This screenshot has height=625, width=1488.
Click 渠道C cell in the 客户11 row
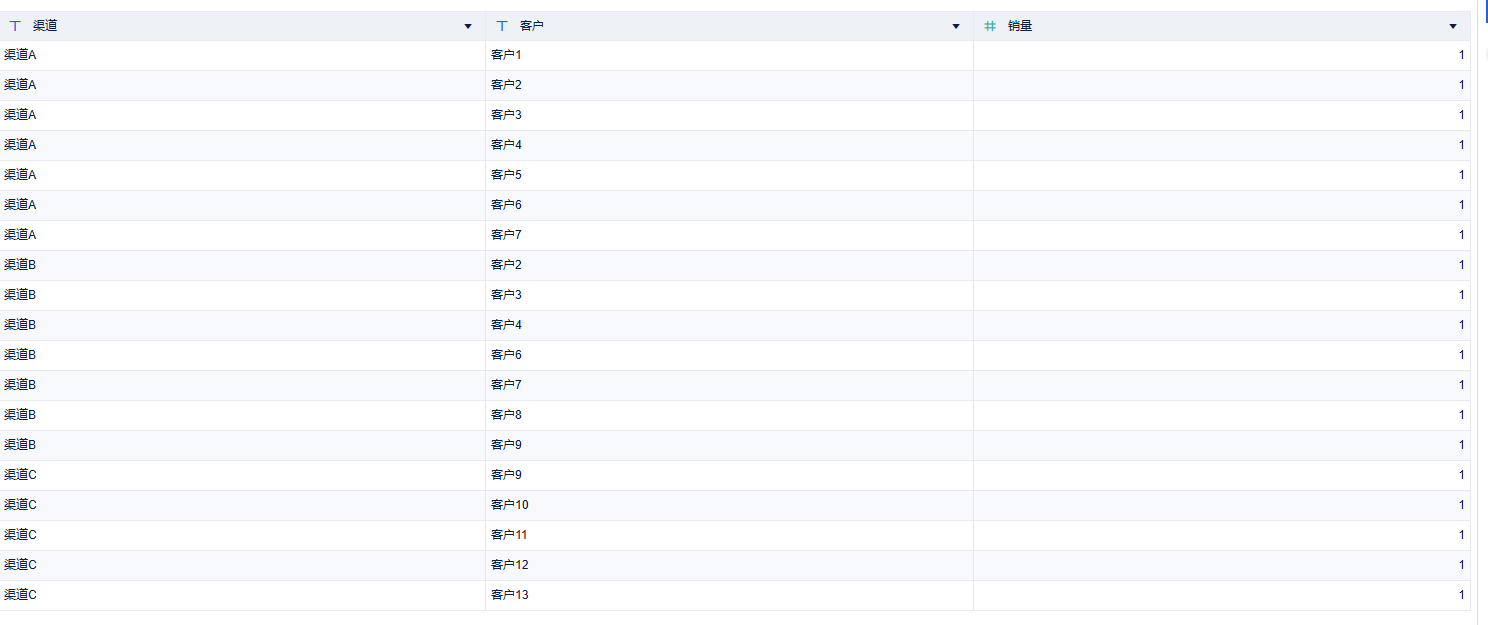242,535
